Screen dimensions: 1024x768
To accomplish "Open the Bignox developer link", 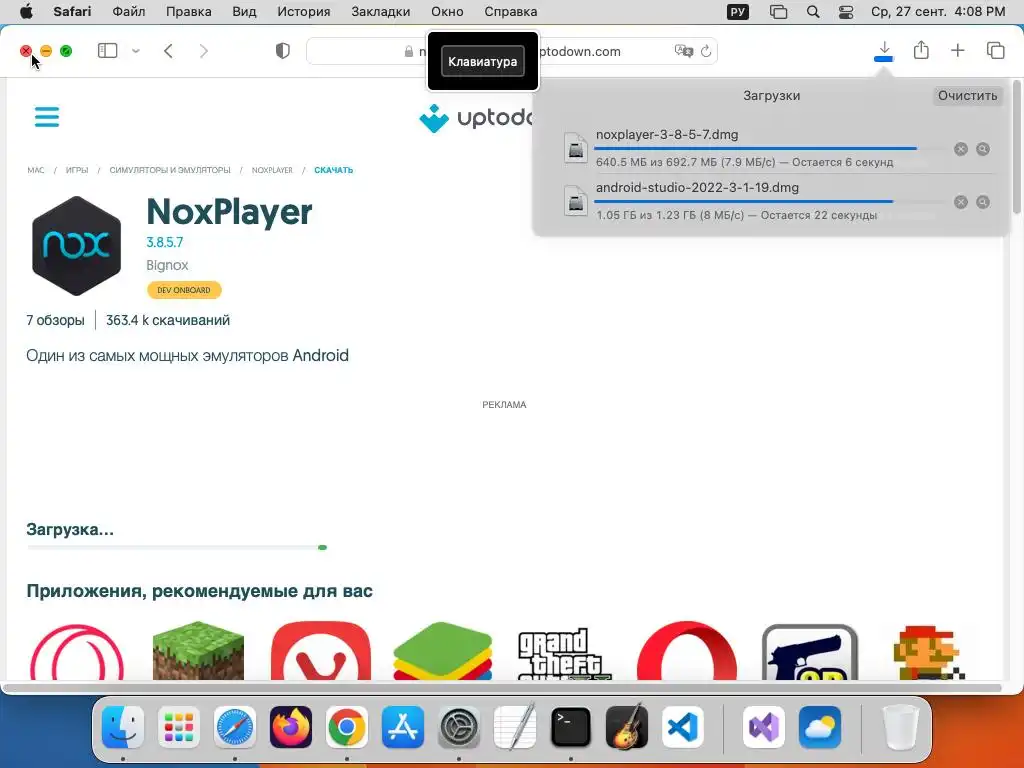I will (x=167, y=265).
